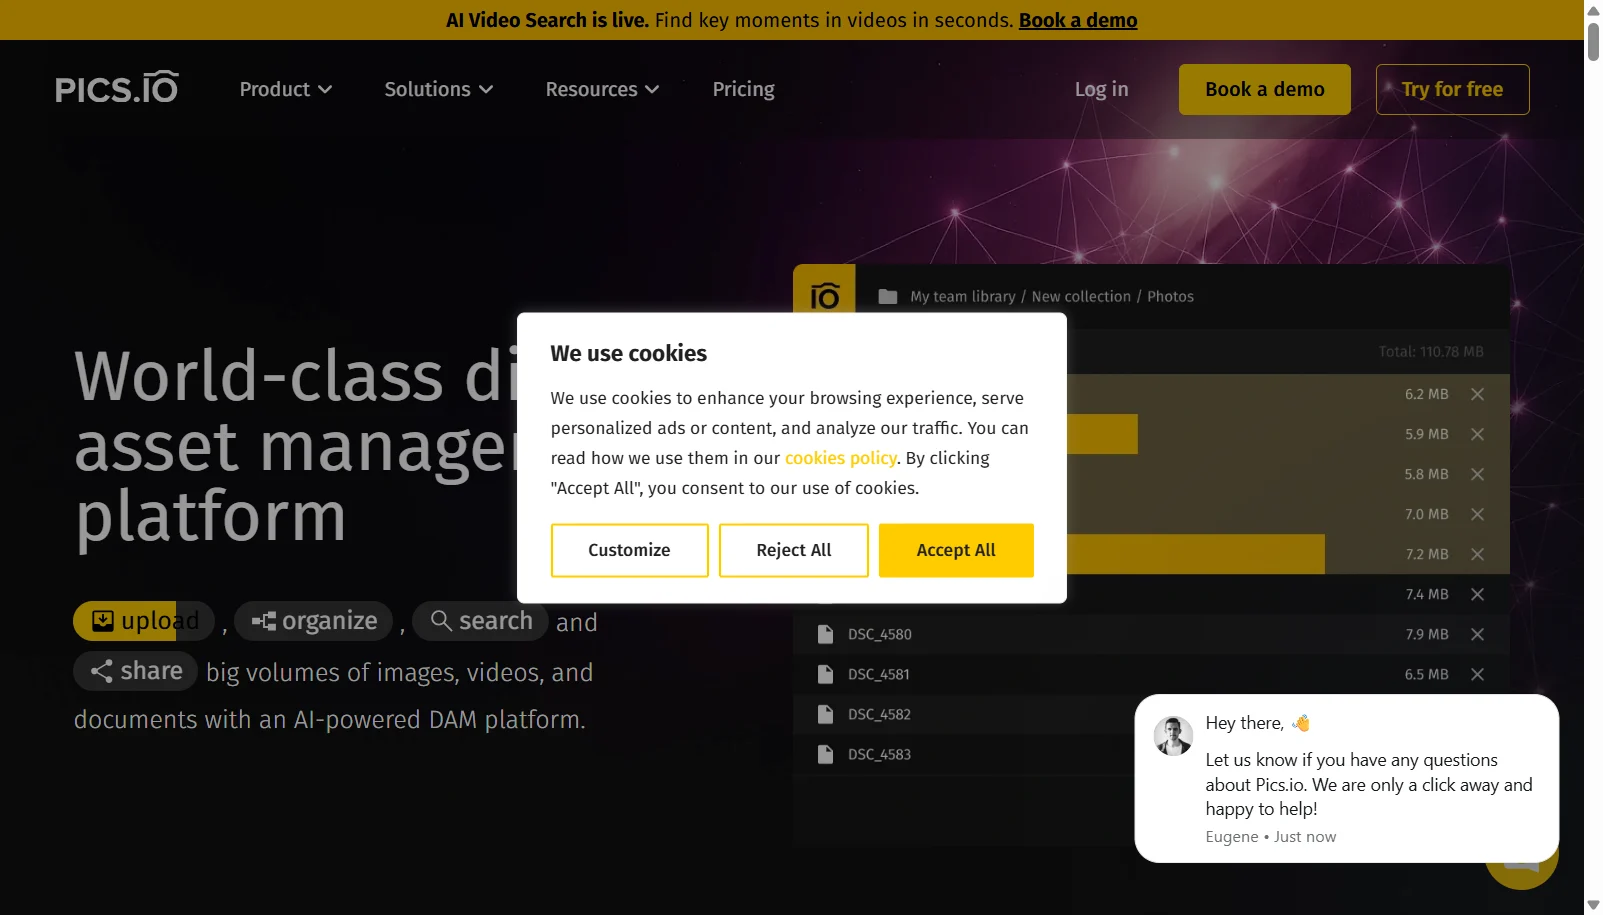1603x915 pixels.
Task: Expand the Product dropdown menu
Action: pyautogui.click(x=286, y=89)
